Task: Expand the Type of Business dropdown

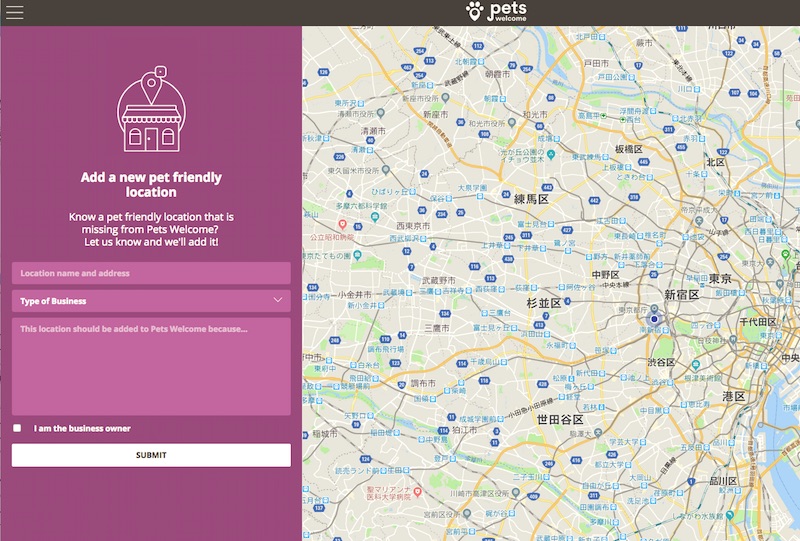Action: coord(151,301)
